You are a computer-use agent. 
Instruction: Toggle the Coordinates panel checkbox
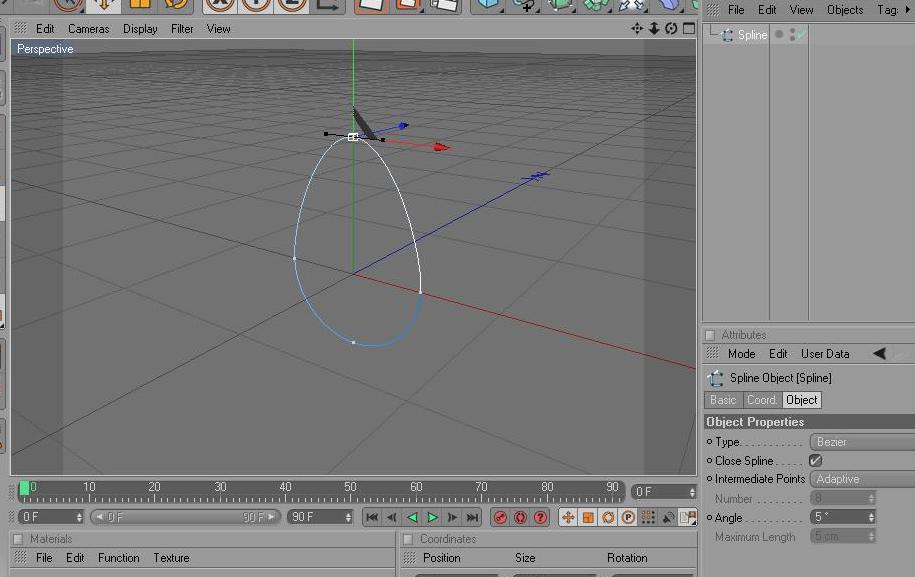tap(408, 539)
